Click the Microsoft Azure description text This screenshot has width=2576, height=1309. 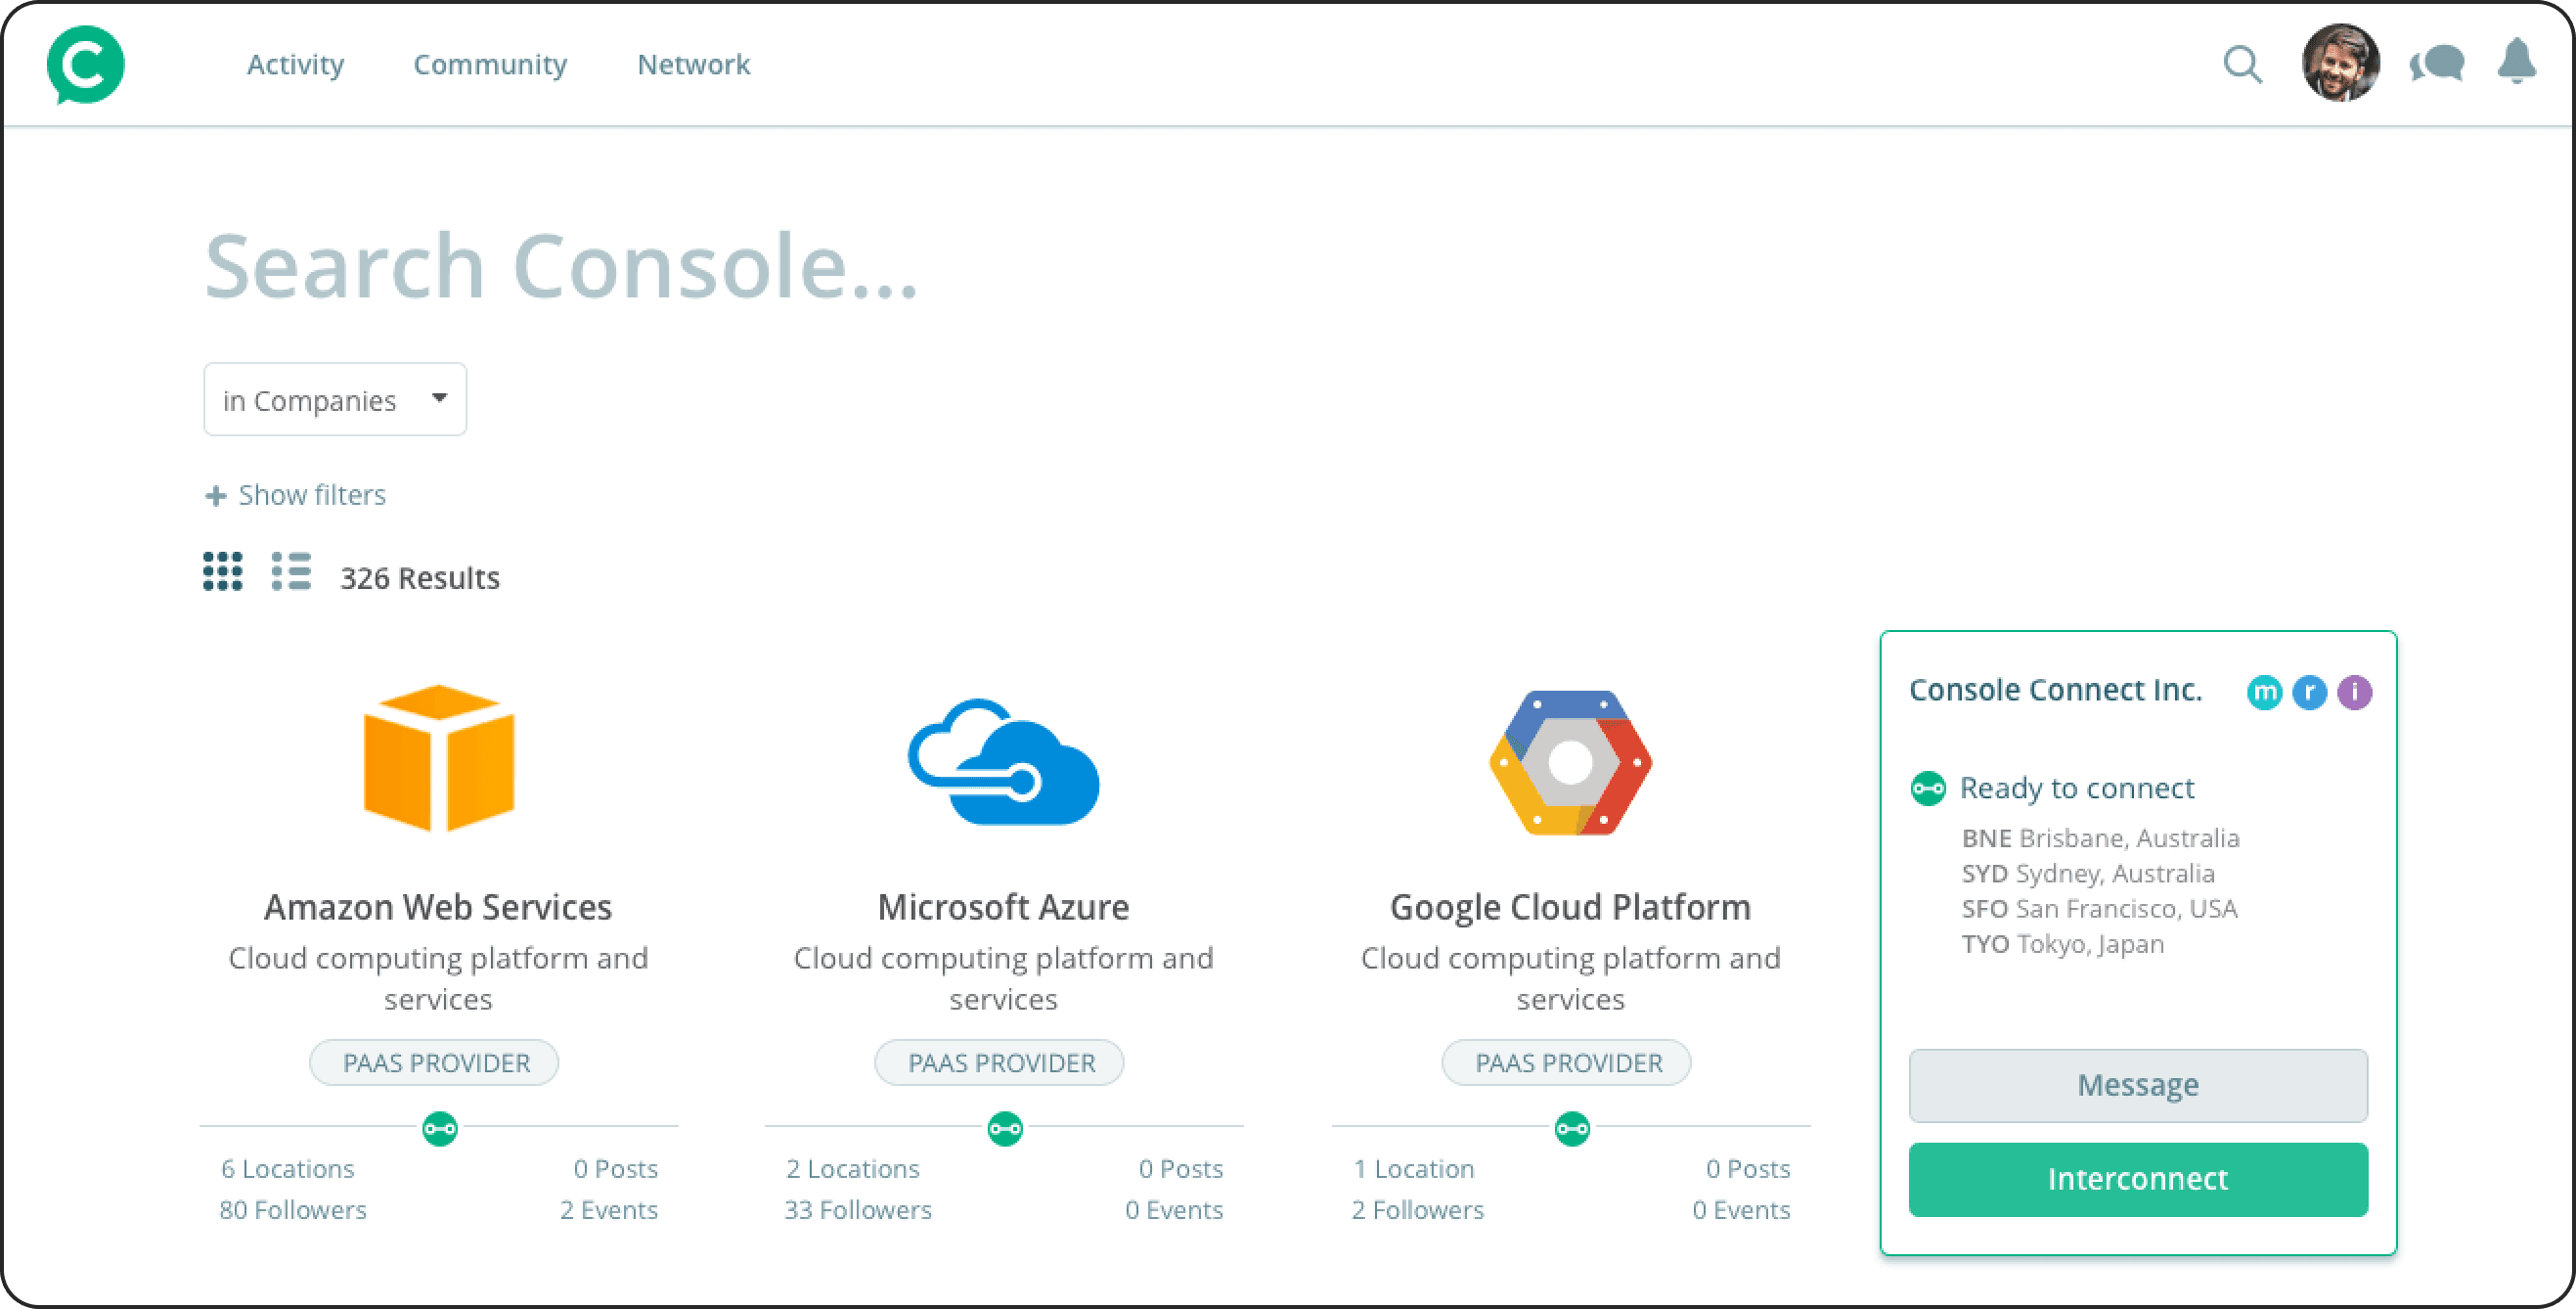tap(1003, 979)
